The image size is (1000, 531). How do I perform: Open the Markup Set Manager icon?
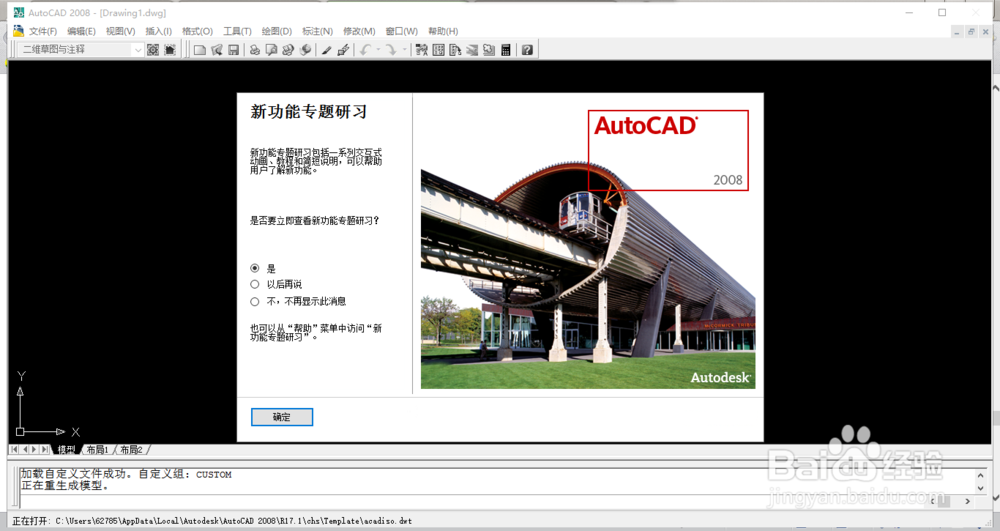(x=489, y=50)
